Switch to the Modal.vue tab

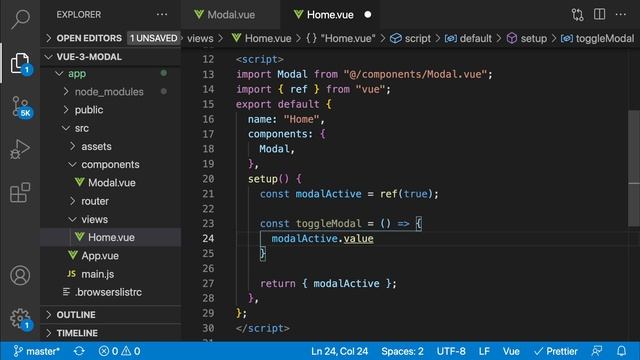coord(231,15)
